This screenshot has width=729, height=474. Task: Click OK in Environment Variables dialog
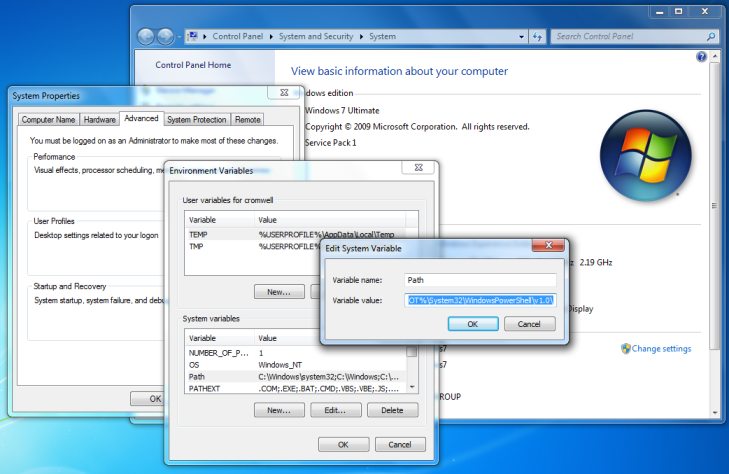(343, 445)
